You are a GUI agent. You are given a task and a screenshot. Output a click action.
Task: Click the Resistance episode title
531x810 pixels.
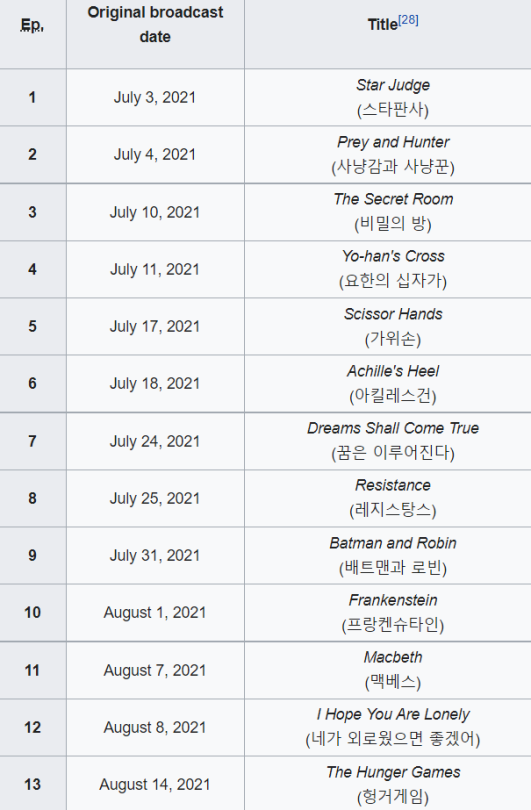click(x=393, y=485)
